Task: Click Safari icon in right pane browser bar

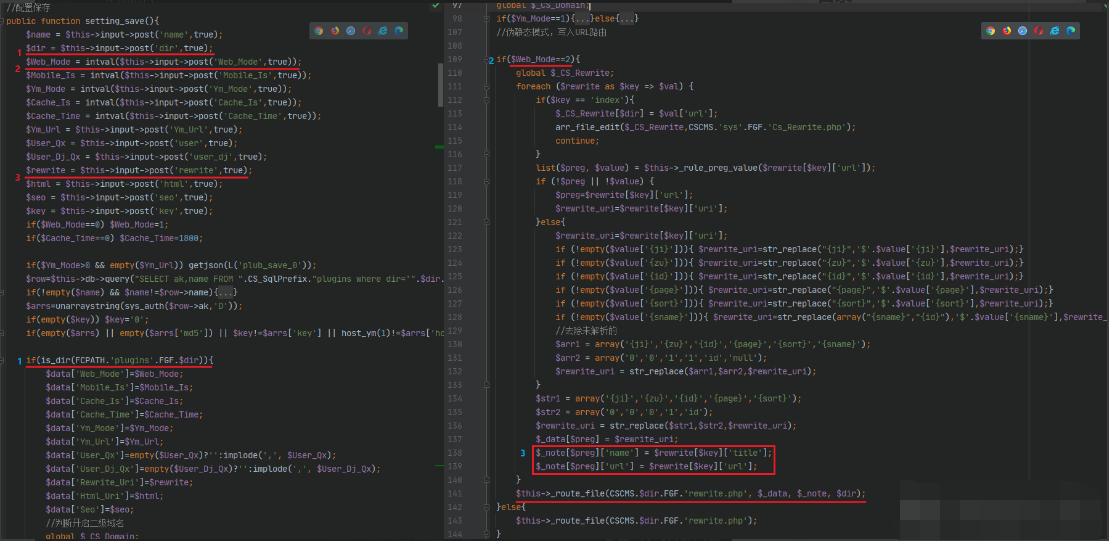Action: click(x=1022, y=30)
